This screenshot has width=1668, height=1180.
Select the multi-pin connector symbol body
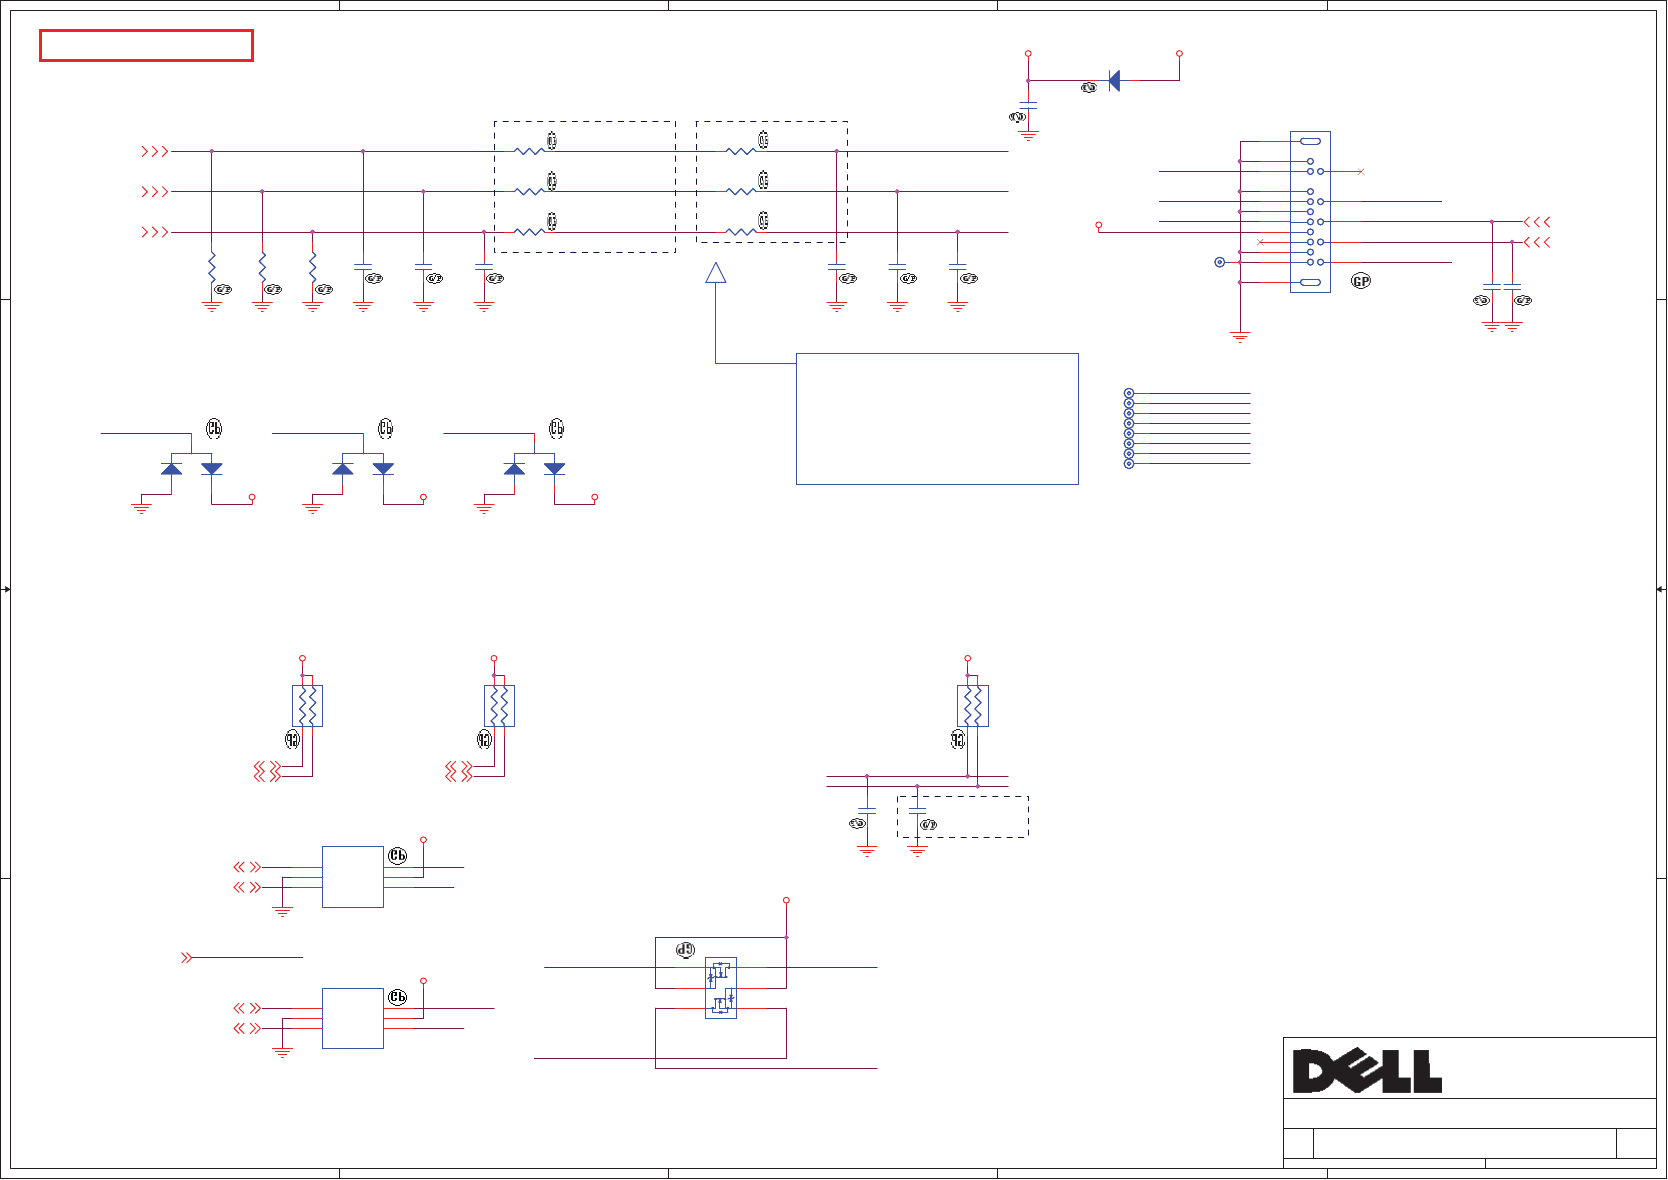(x=1310, y=212)
